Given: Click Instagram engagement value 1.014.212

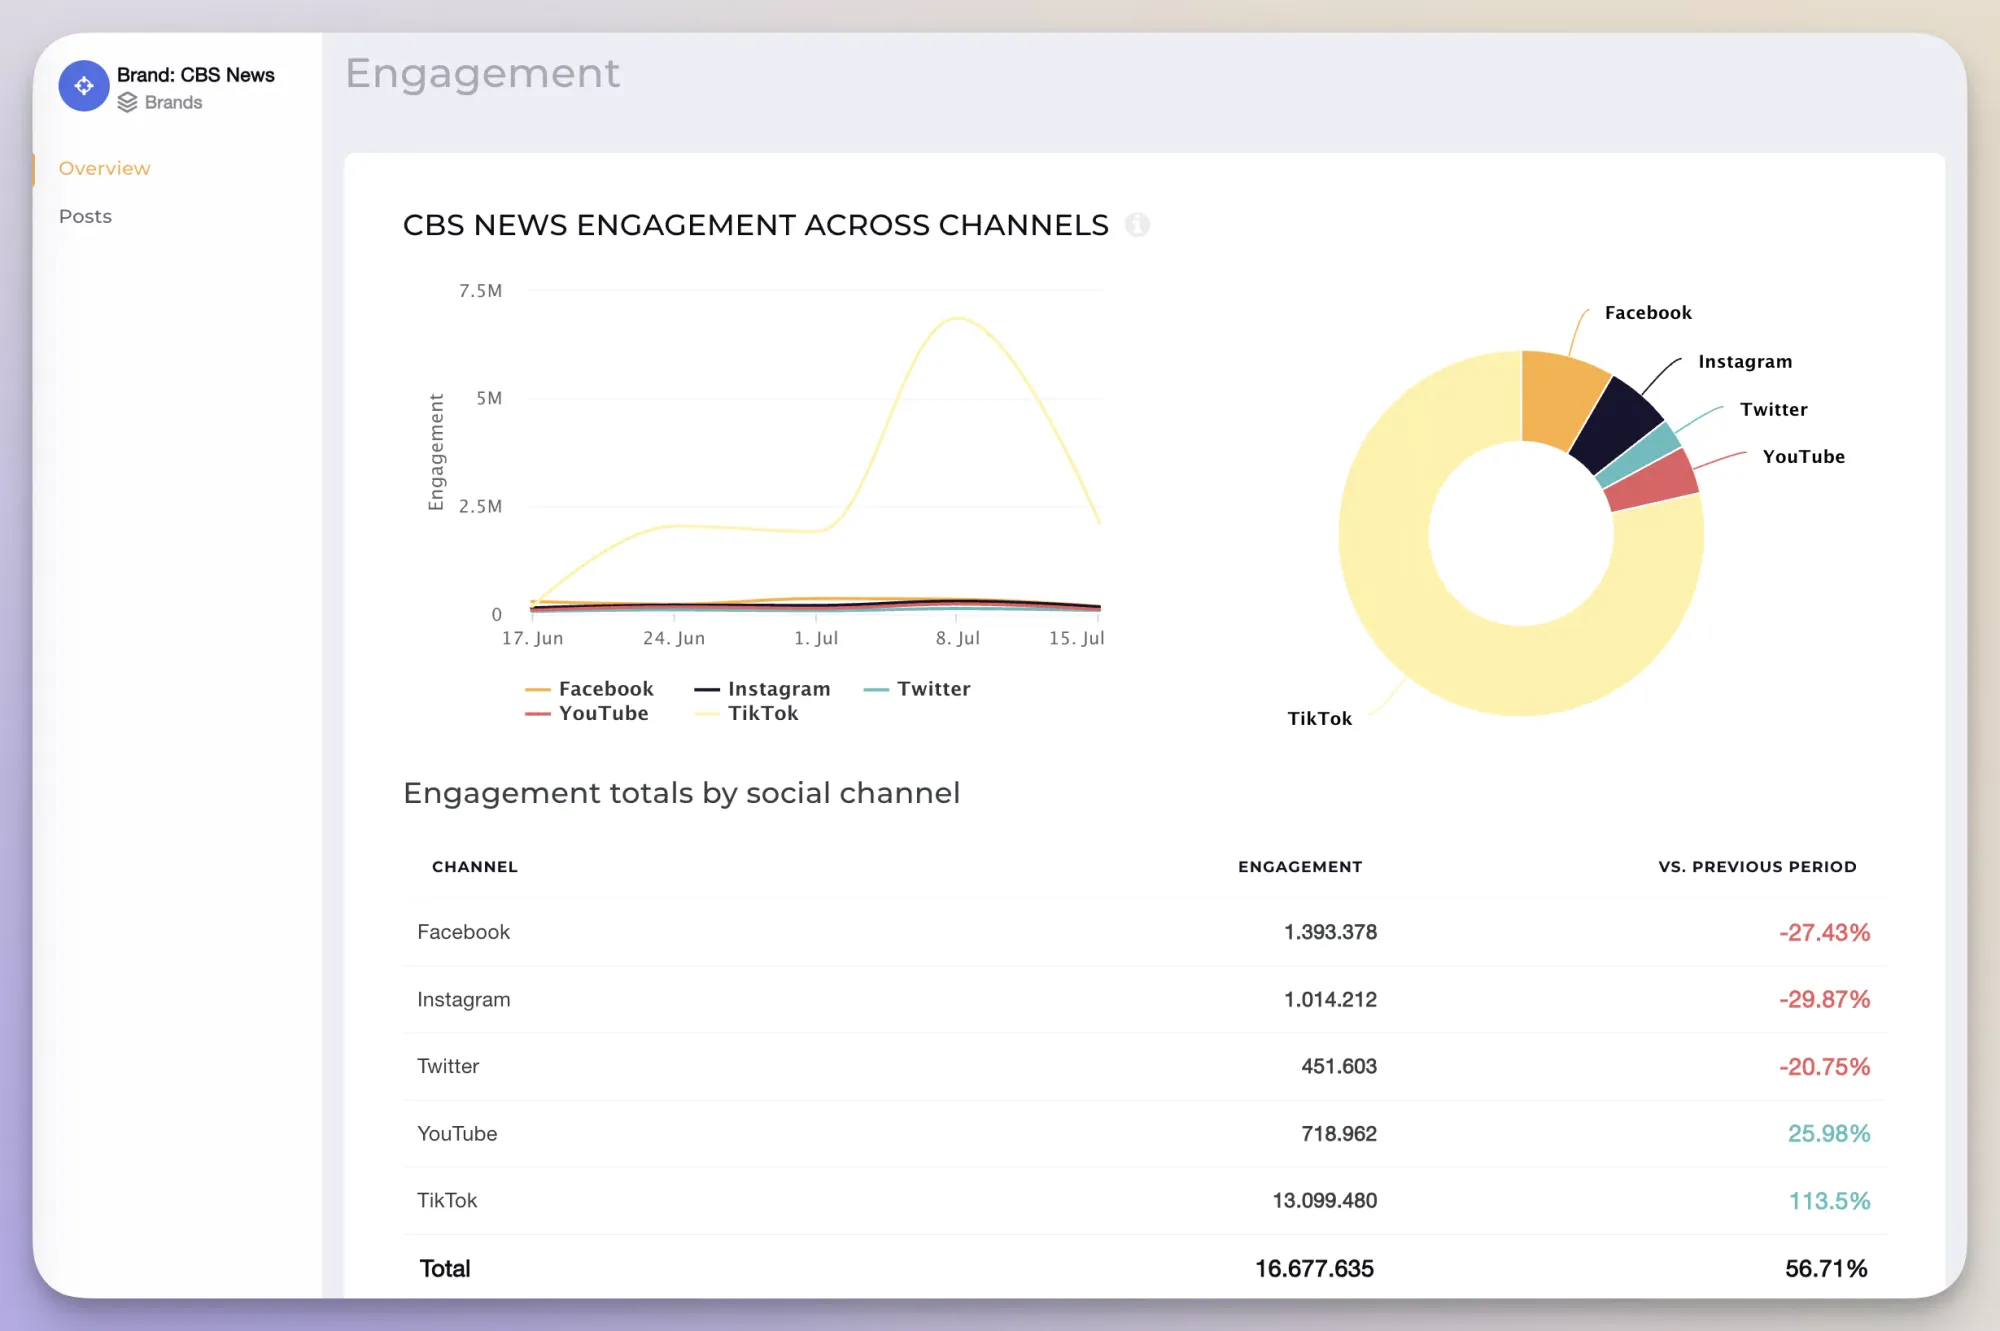Looking at the screenshot, I should coord(1330,1000).
